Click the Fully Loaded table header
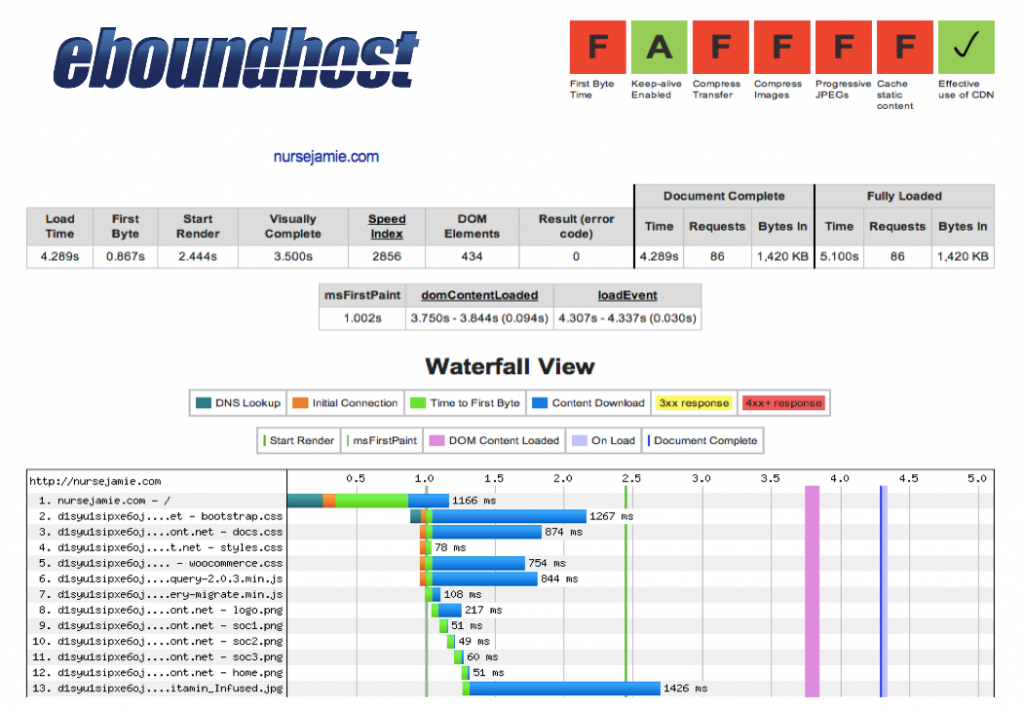This screenshot has height=709, width=1024. (904, 196)
